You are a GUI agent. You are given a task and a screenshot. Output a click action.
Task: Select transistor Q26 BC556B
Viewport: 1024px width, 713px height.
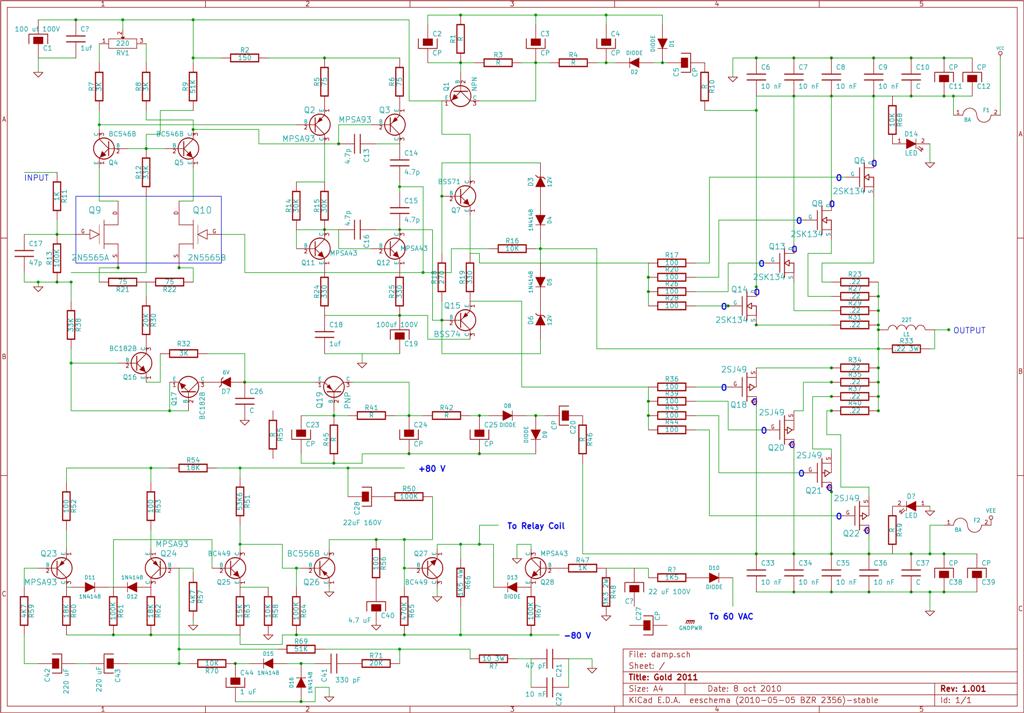(x=325, y=568)
